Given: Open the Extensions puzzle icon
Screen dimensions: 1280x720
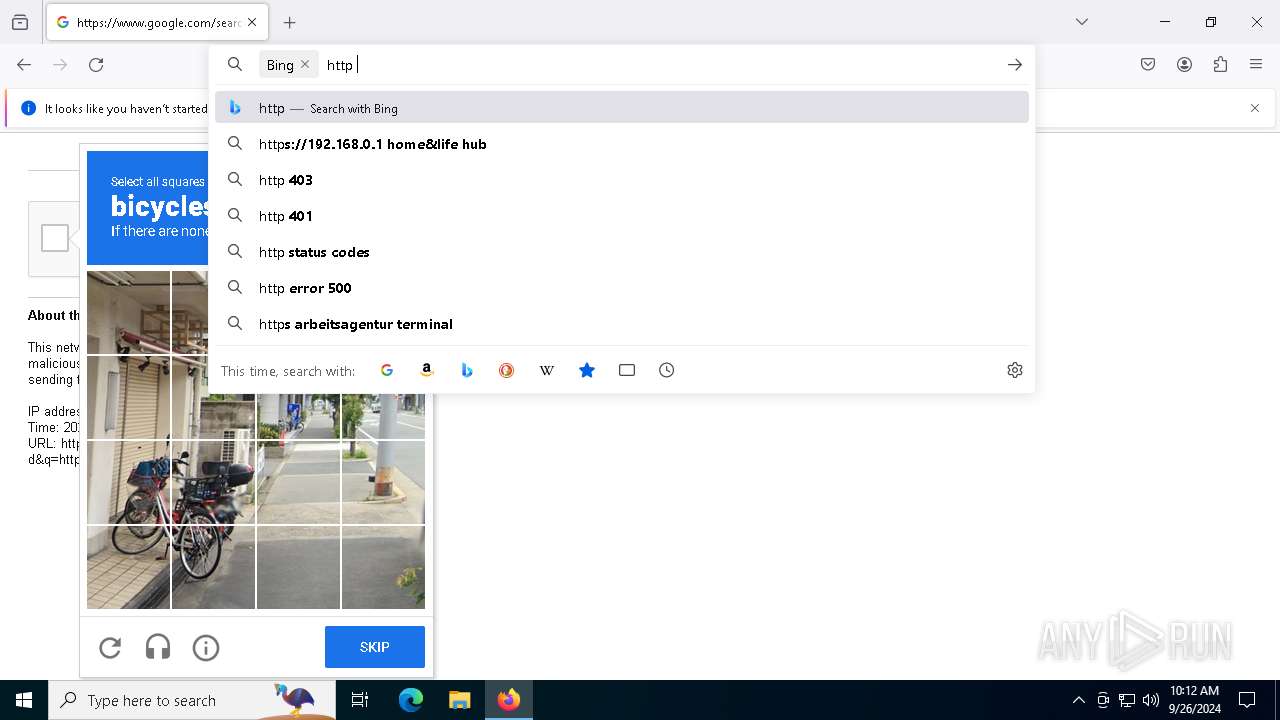Looking at the screenshot, I should 1220,65.
